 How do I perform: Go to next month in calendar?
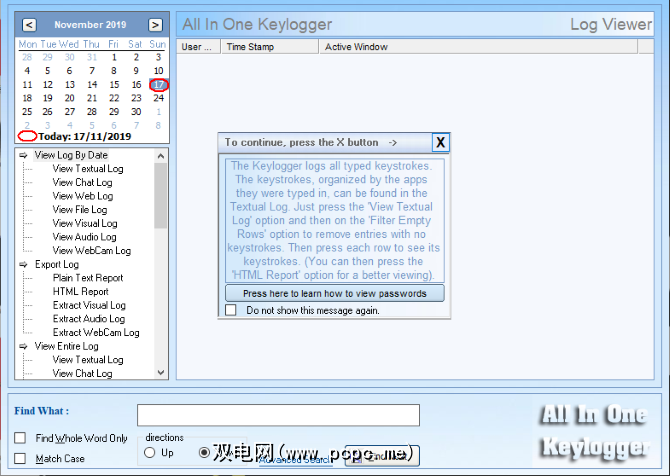coord(155,25)
